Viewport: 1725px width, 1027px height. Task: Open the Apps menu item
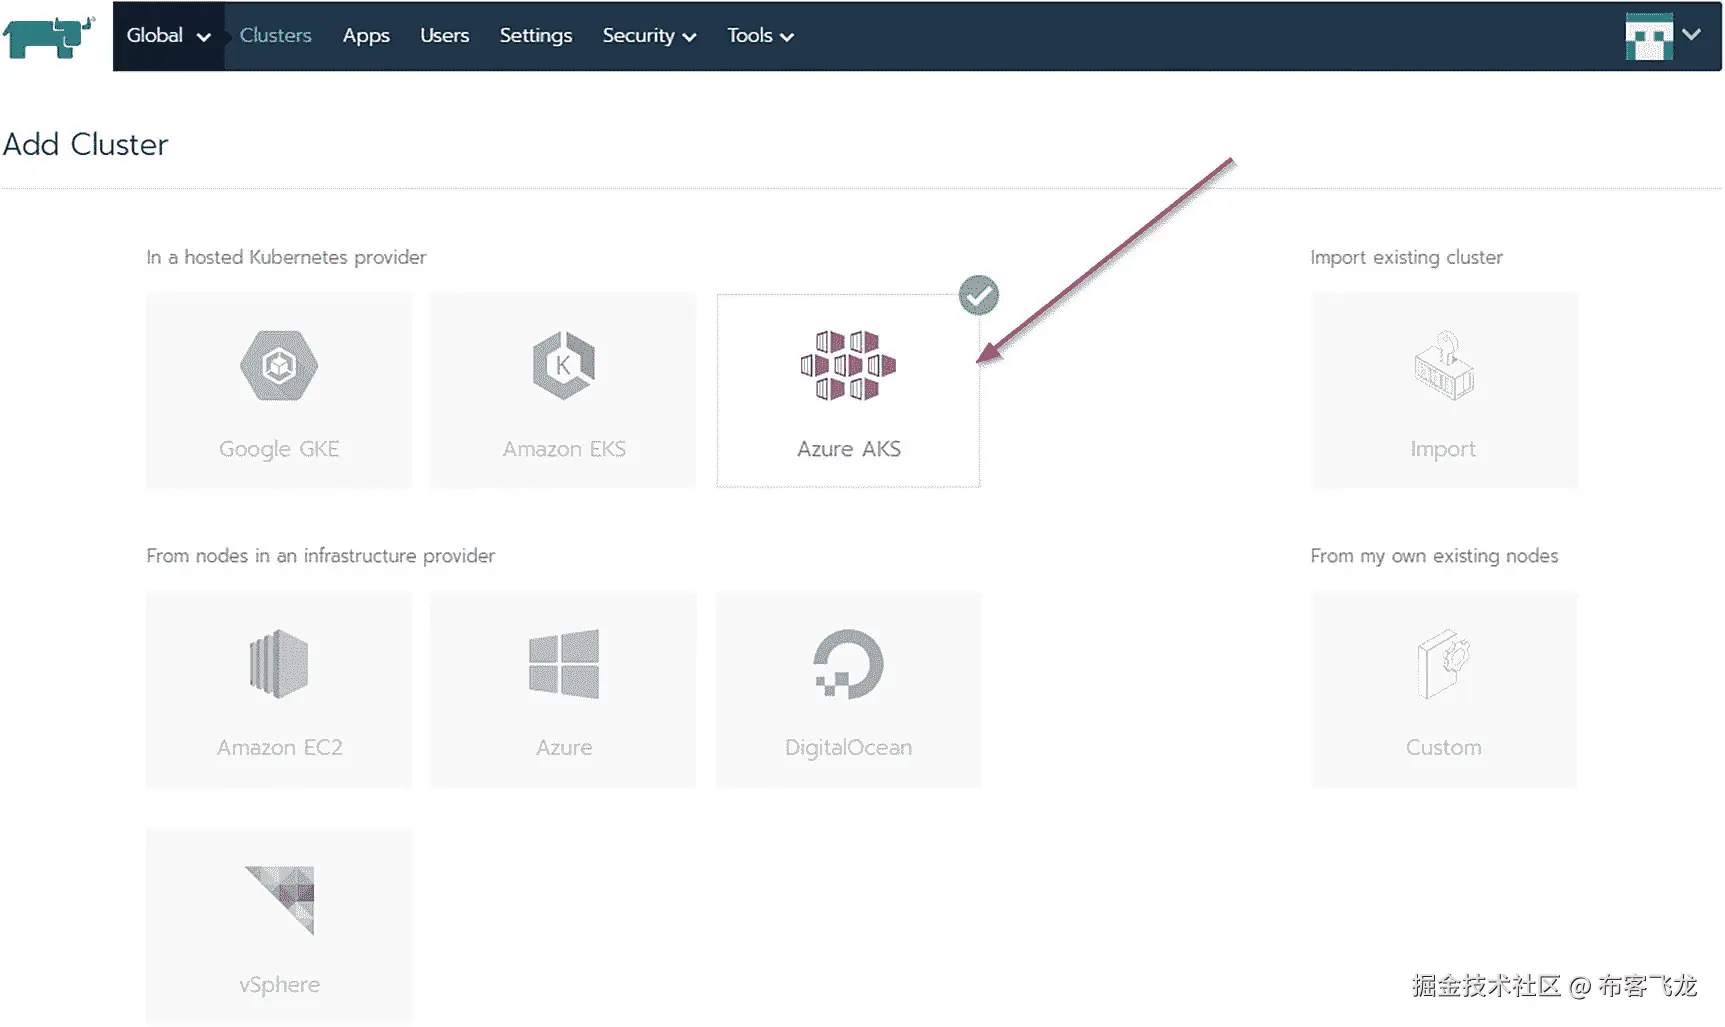pos(366,36)
